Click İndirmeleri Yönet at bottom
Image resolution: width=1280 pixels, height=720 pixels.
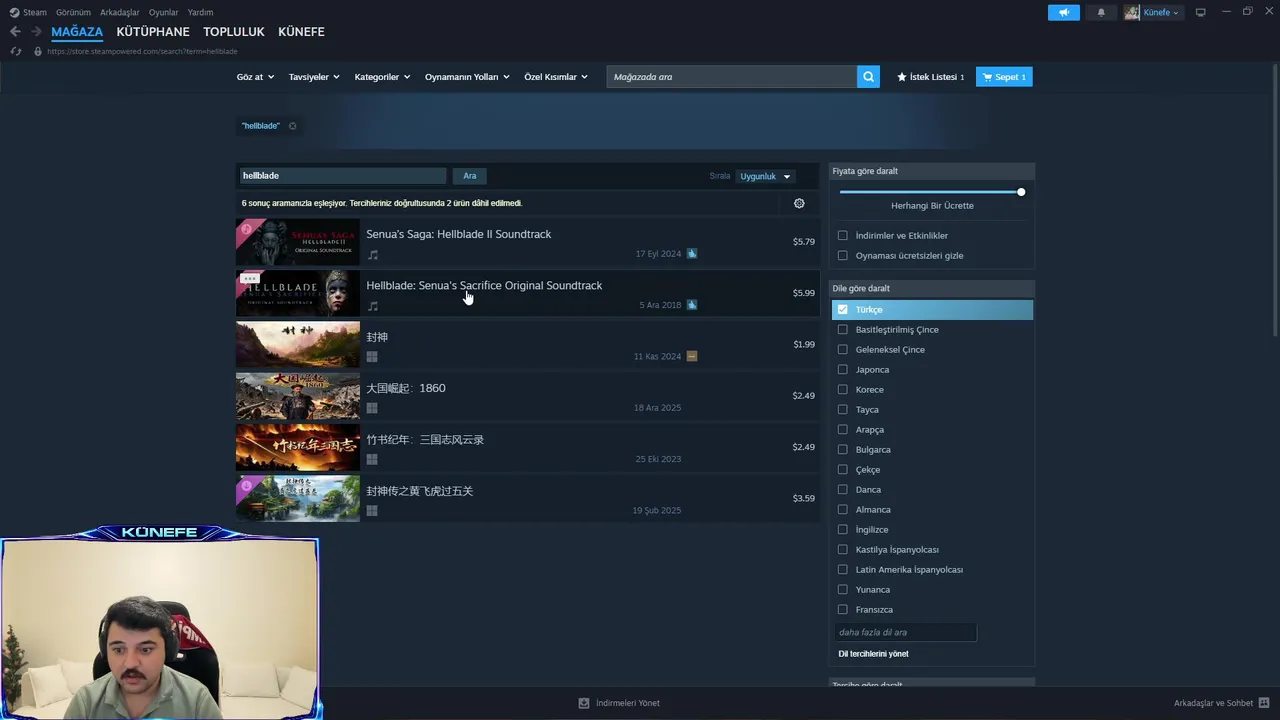[620, 703]
